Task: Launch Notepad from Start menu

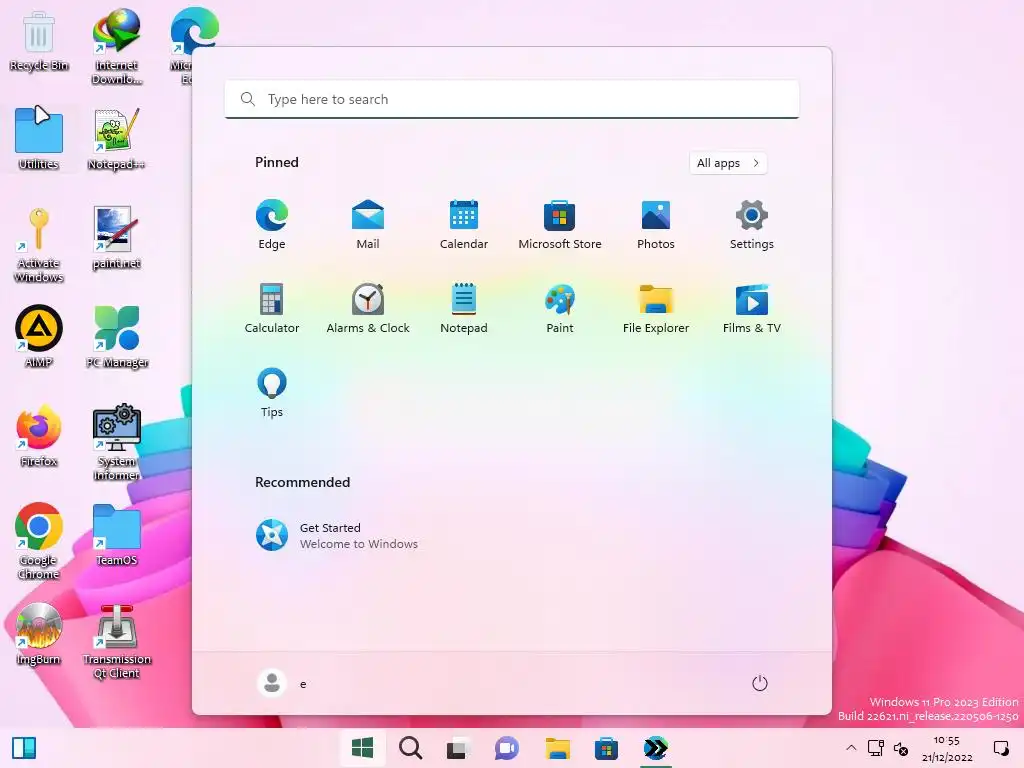Action: tap(464, 308)
